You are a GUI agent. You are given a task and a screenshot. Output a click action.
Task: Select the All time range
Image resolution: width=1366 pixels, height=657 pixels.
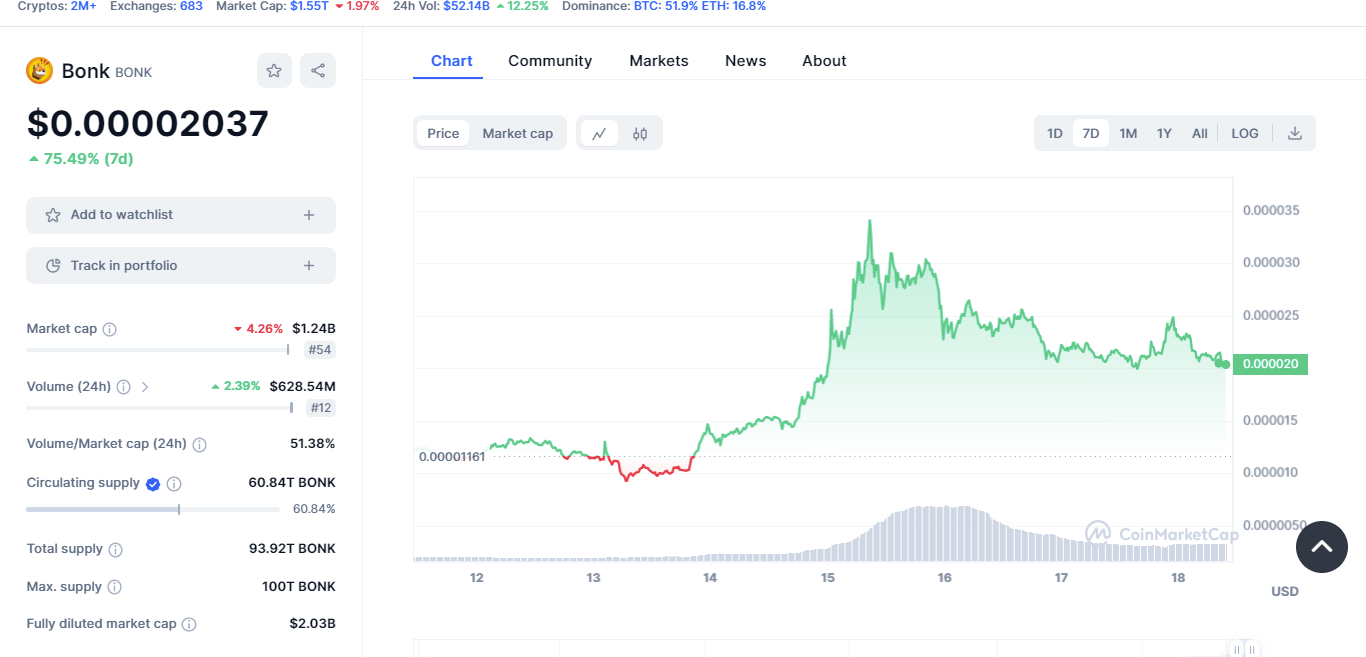pyautogui.click(x=1200, y=133)
